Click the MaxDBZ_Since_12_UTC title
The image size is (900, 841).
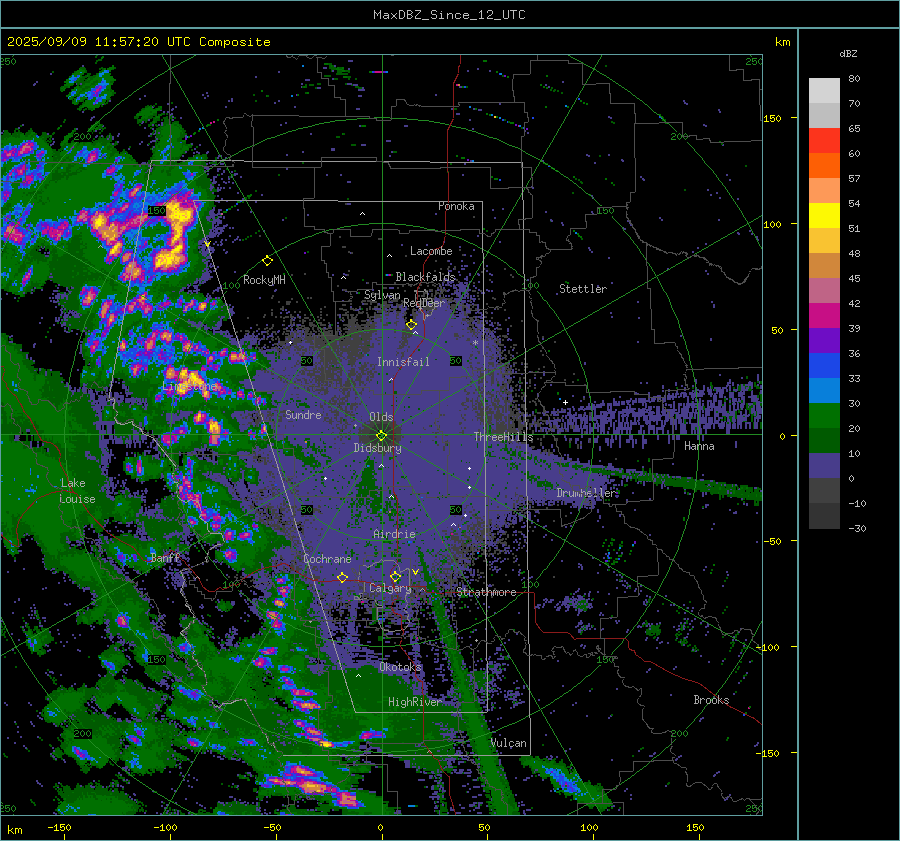coord(449,15)
